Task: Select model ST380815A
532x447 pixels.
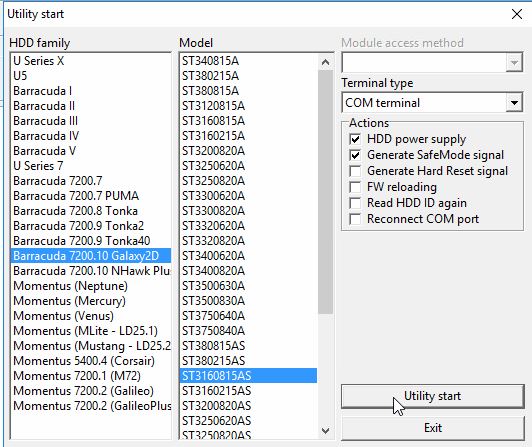Action: [249, 91]
